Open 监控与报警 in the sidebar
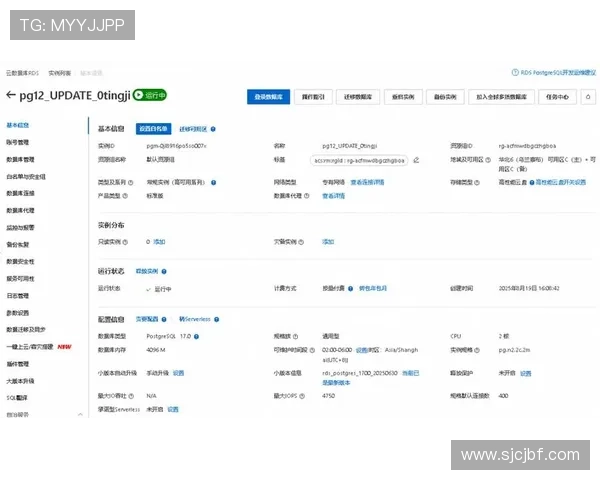The height and width of the screenshot is (480, 600). 20,227
